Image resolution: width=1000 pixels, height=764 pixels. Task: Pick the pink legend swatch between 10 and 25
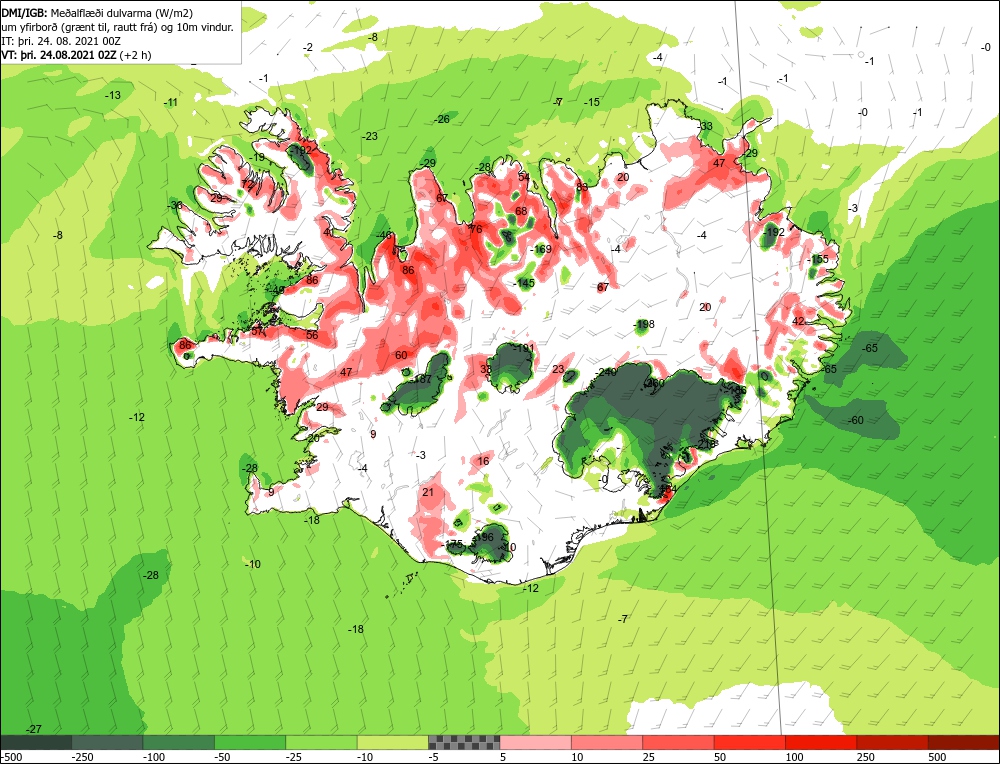click(607, 742)
